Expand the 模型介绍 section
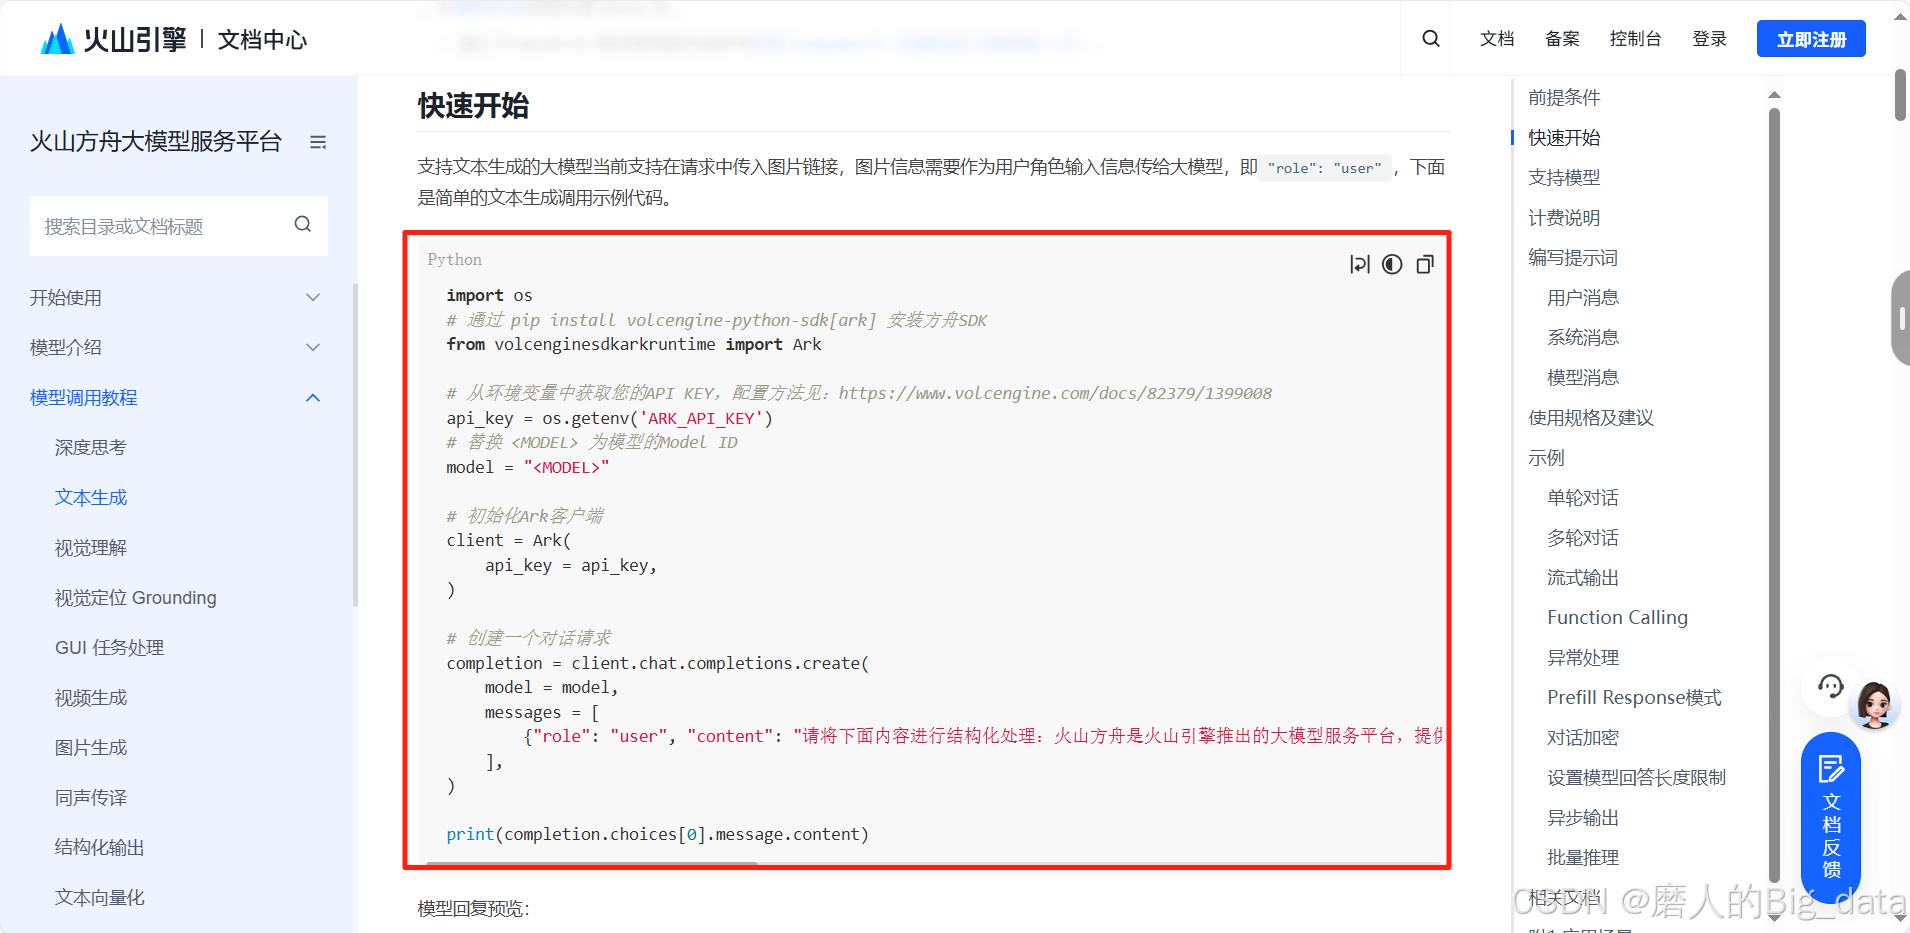1910x933 pixels. coord(175,348)
